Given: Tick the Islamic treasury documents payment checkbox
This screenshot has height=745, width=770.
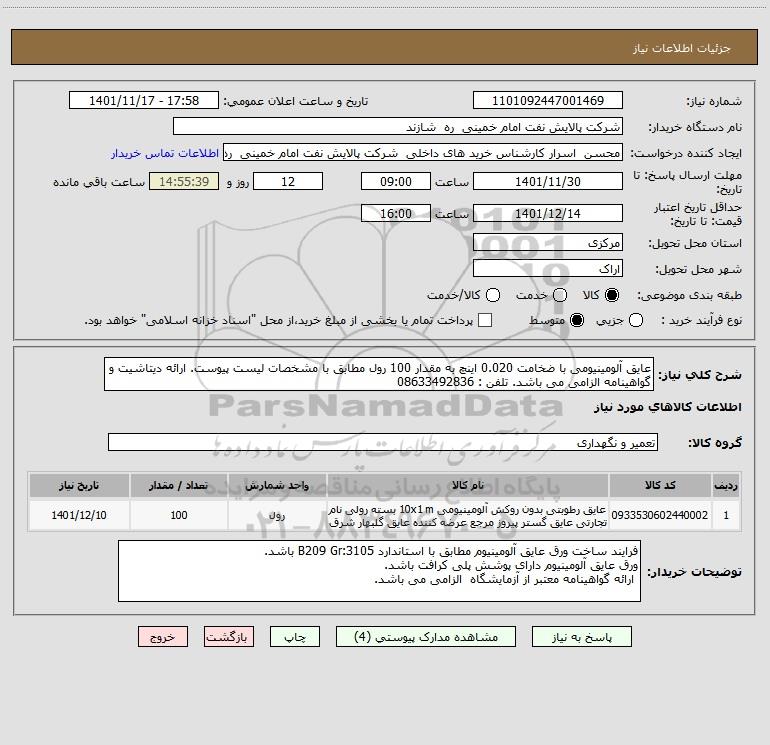Looking at the screenshot, I should point(485,320).
